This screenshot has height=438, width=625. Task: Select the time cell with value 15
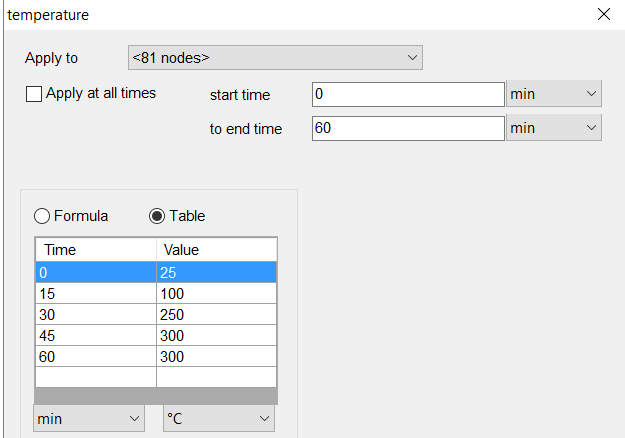click(96, 294)
